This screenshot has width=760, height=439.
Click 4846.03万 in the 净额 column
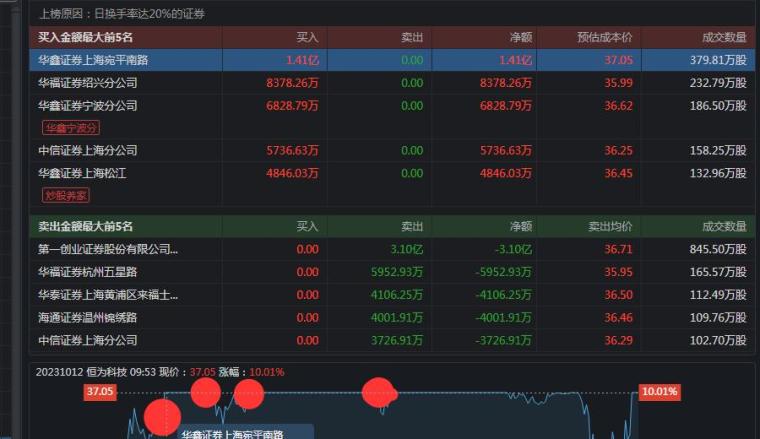pyautogui.click(x=506, y=173)
